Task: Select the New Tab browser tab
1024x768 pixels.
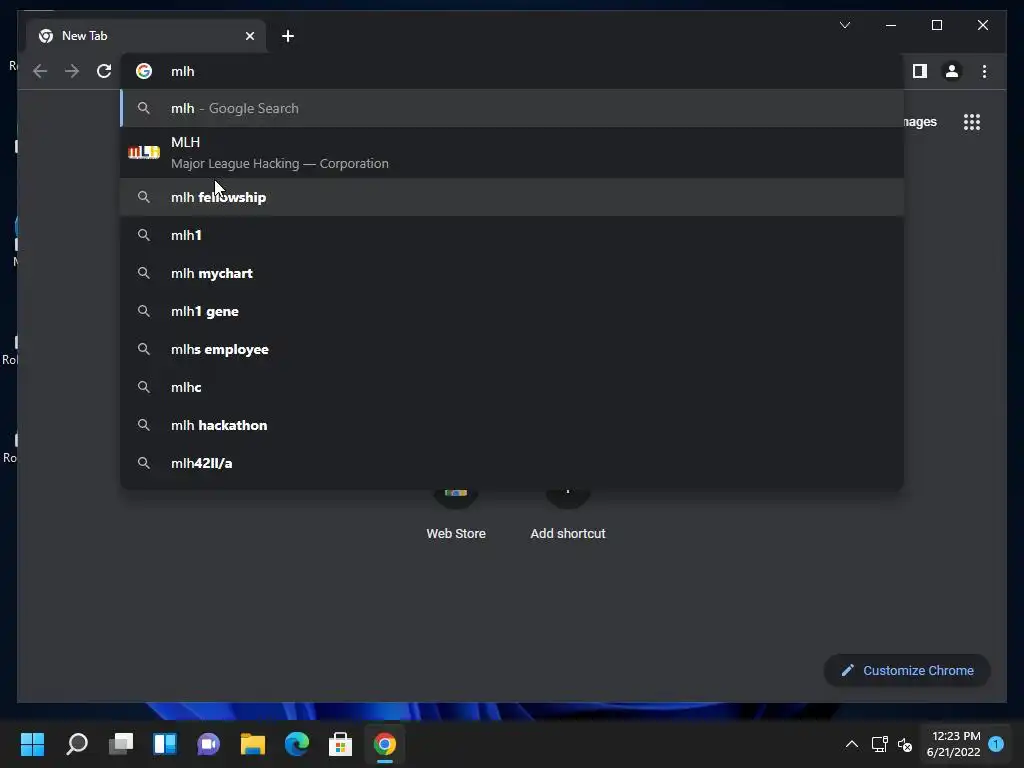Action: (146, 36)
